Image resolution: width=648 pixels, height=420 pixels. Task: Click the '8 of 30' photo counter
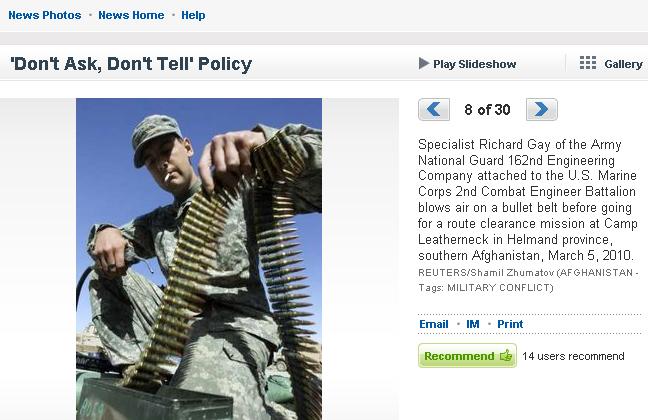click(488, 109)
